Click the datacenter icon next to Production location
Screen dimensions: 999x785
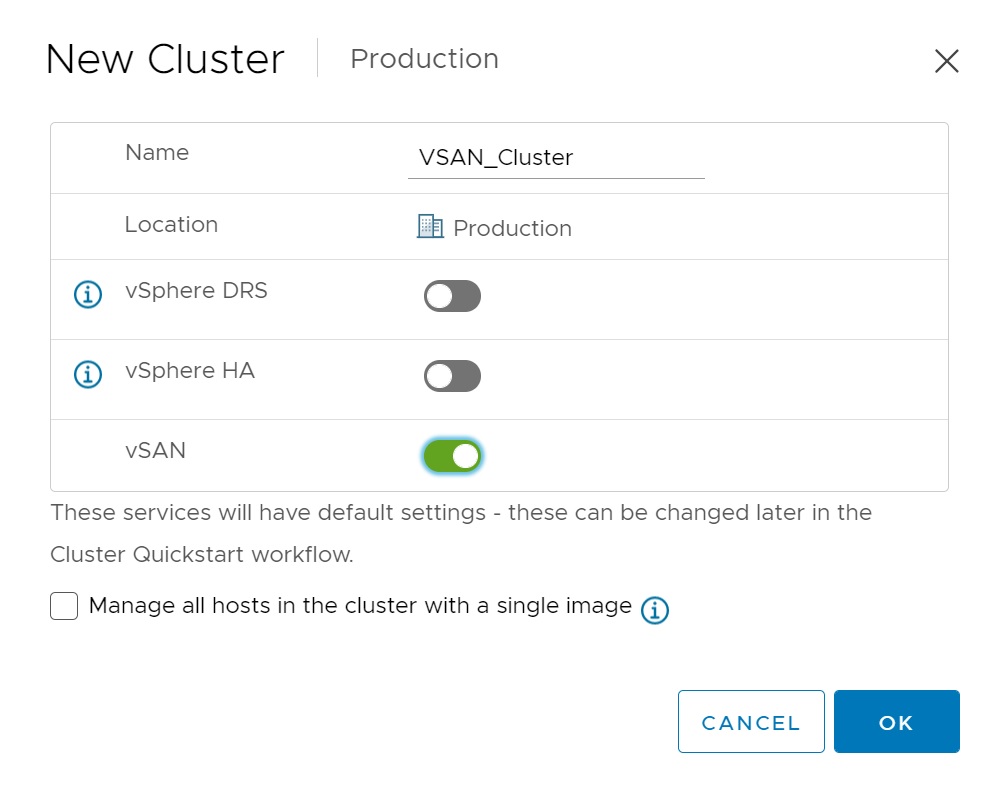(430, 227)
